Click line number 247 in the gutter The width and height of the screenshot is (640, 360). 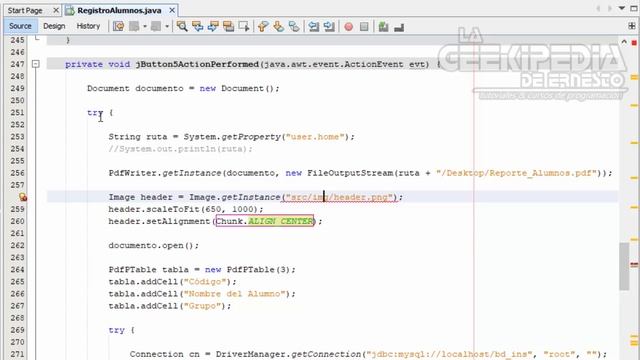pos(18,64)
